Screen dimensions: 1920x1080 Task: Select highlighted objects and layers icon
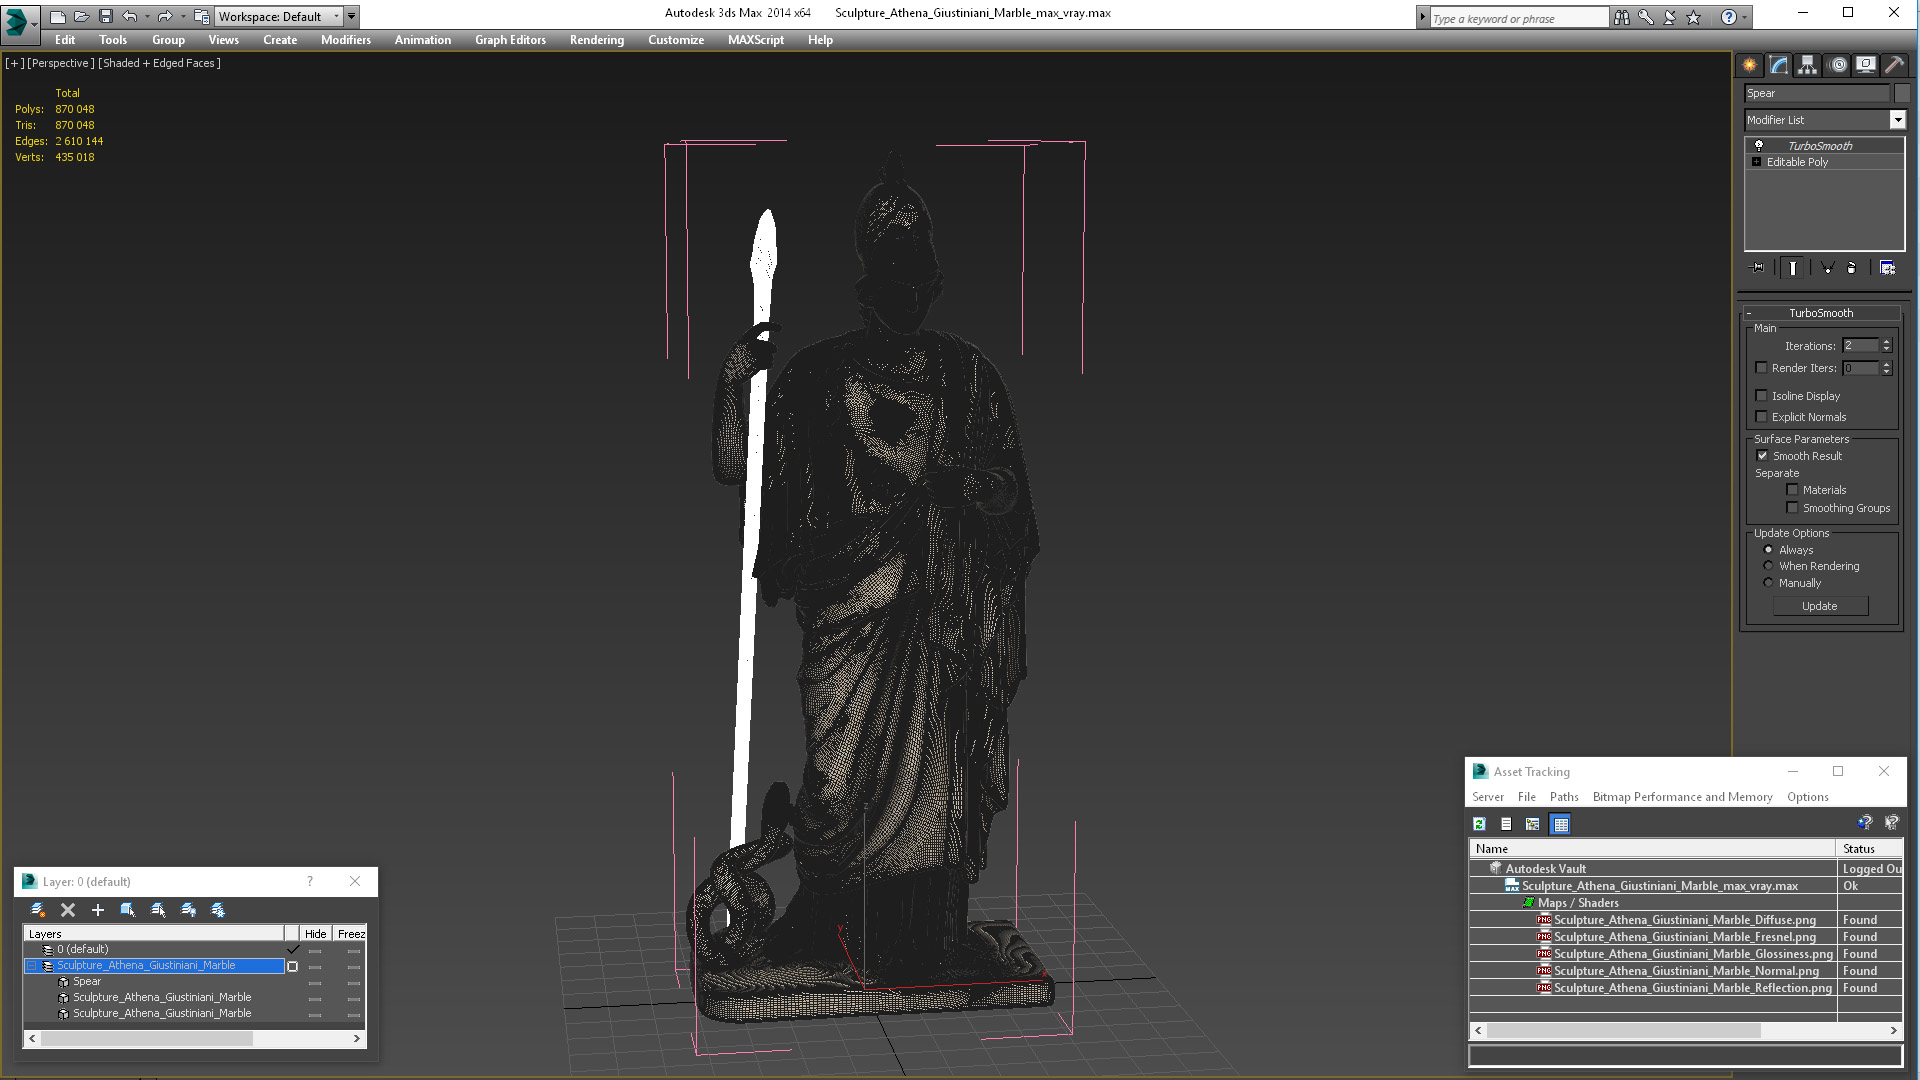(128, 910)
